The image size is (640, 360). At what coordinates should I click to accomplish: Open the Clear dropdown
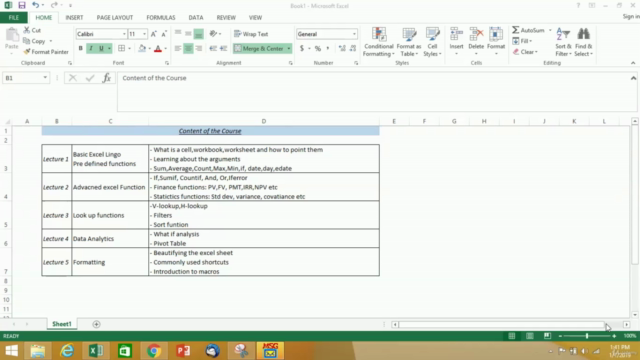tap(525, 52)
